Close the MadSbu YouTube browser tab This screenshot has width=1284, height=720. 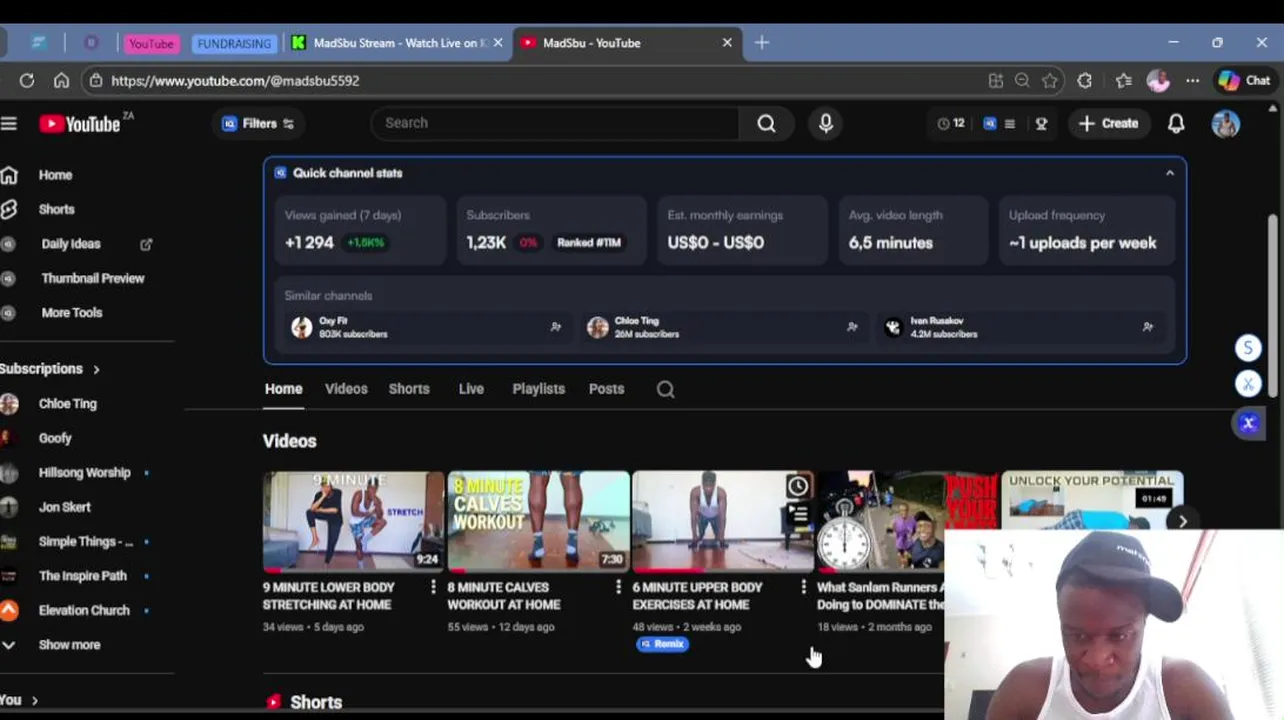[x=727, y=43]
